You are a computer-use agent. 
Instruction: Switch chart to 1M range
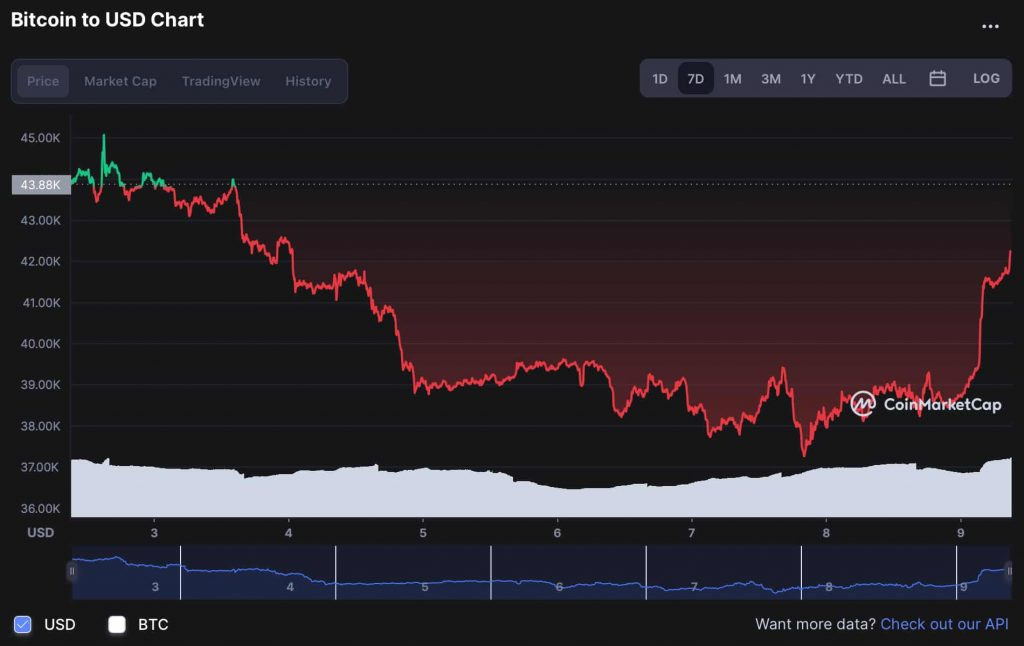pyautogui.click(x=733, y=78)
